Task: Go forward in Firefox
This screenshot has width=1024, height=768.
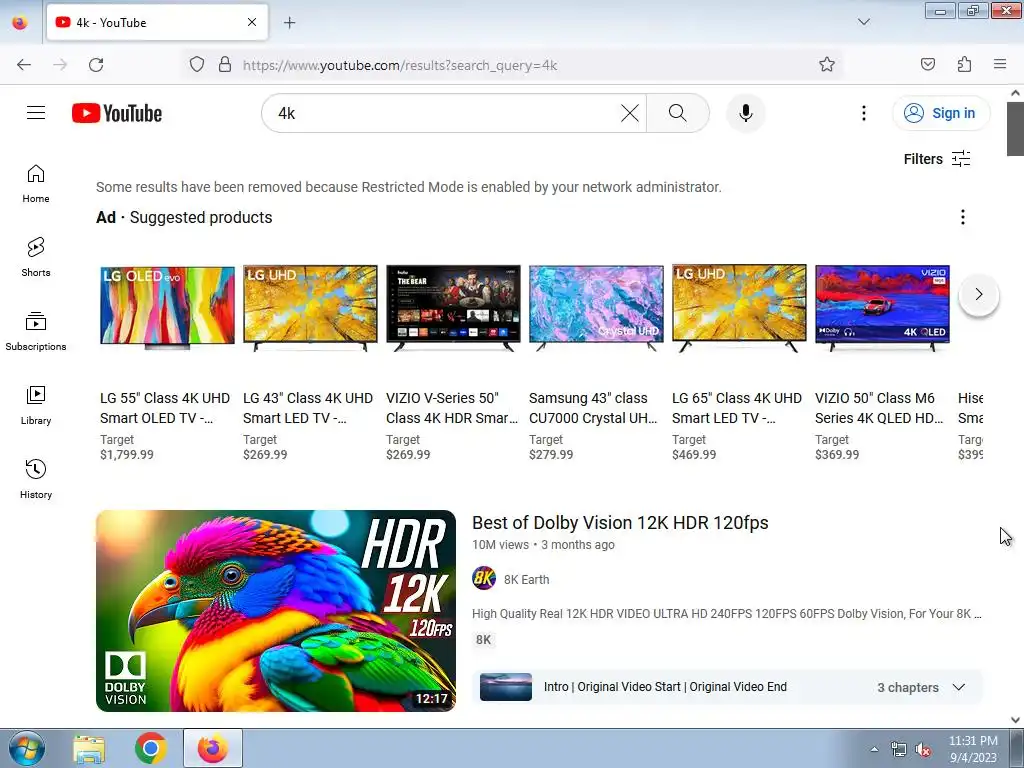Action: (60, 65)
